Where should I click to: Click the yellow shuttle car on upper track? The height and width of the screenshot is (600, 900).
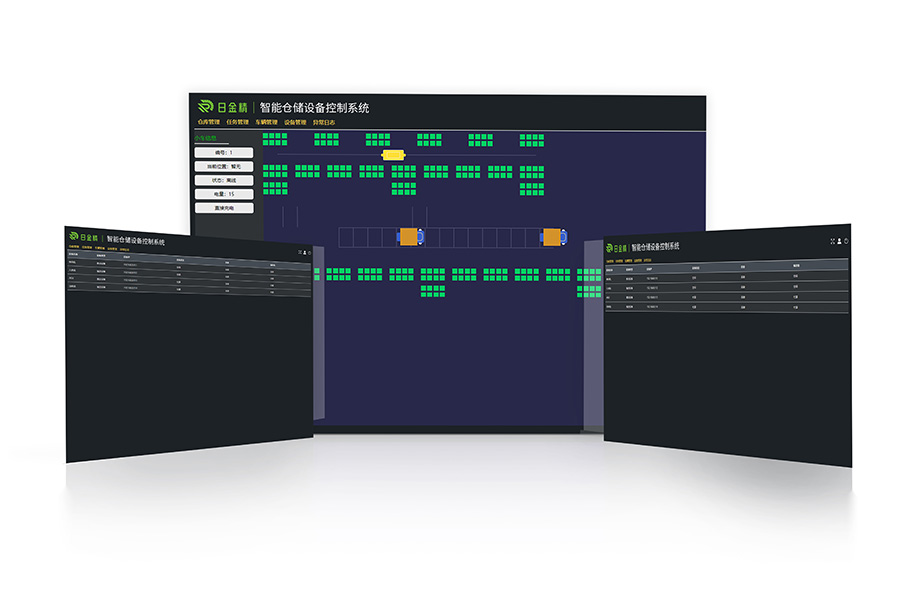click(393, 155)
